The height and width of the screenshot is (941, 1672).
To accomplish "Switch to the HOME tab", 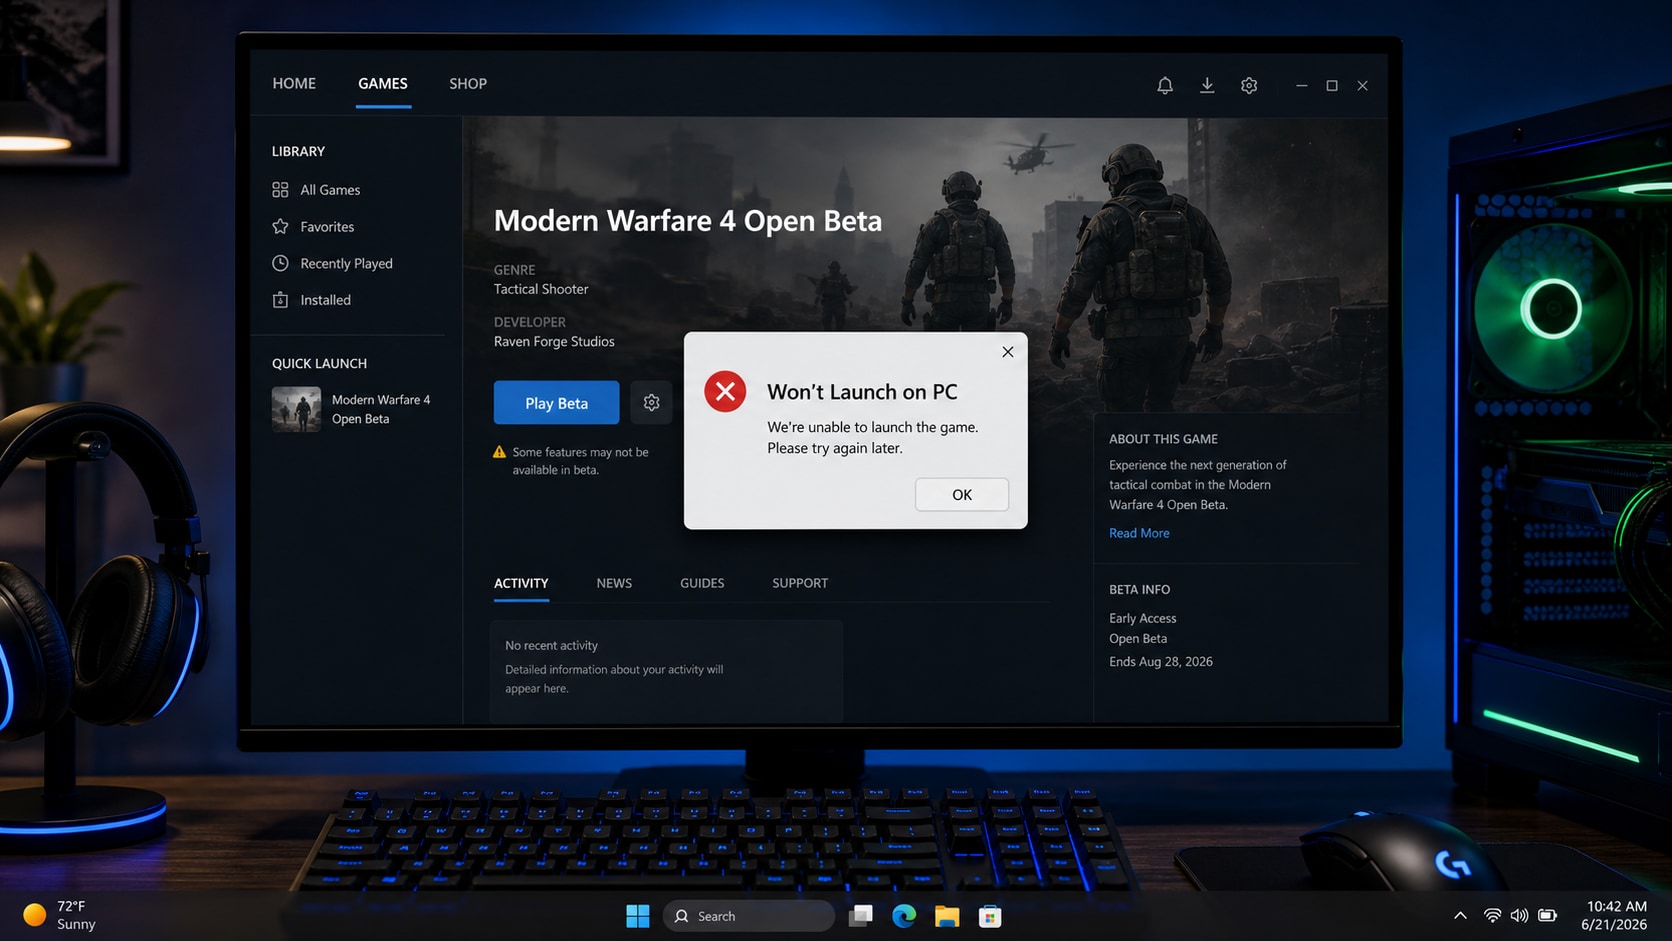I will (294, 84).
